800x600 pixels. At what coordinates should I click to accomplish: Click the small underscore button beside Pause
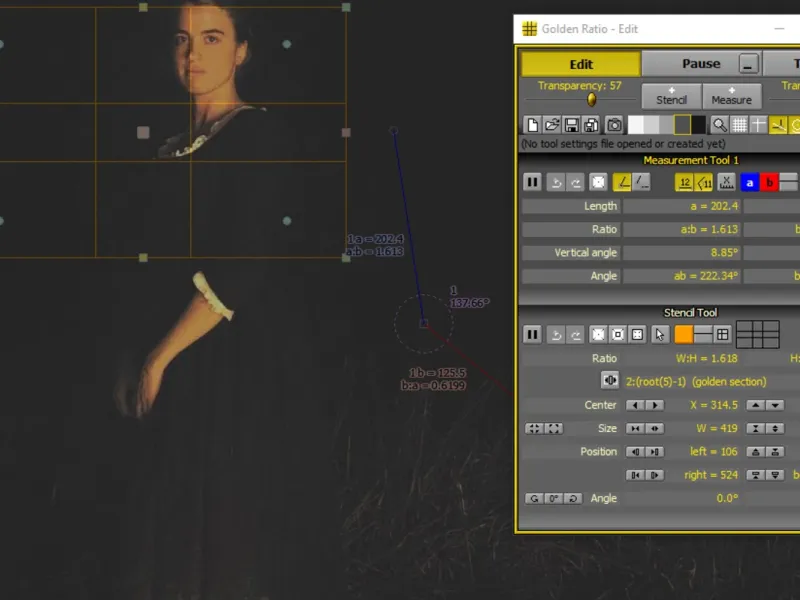click(x=748, y=65)
